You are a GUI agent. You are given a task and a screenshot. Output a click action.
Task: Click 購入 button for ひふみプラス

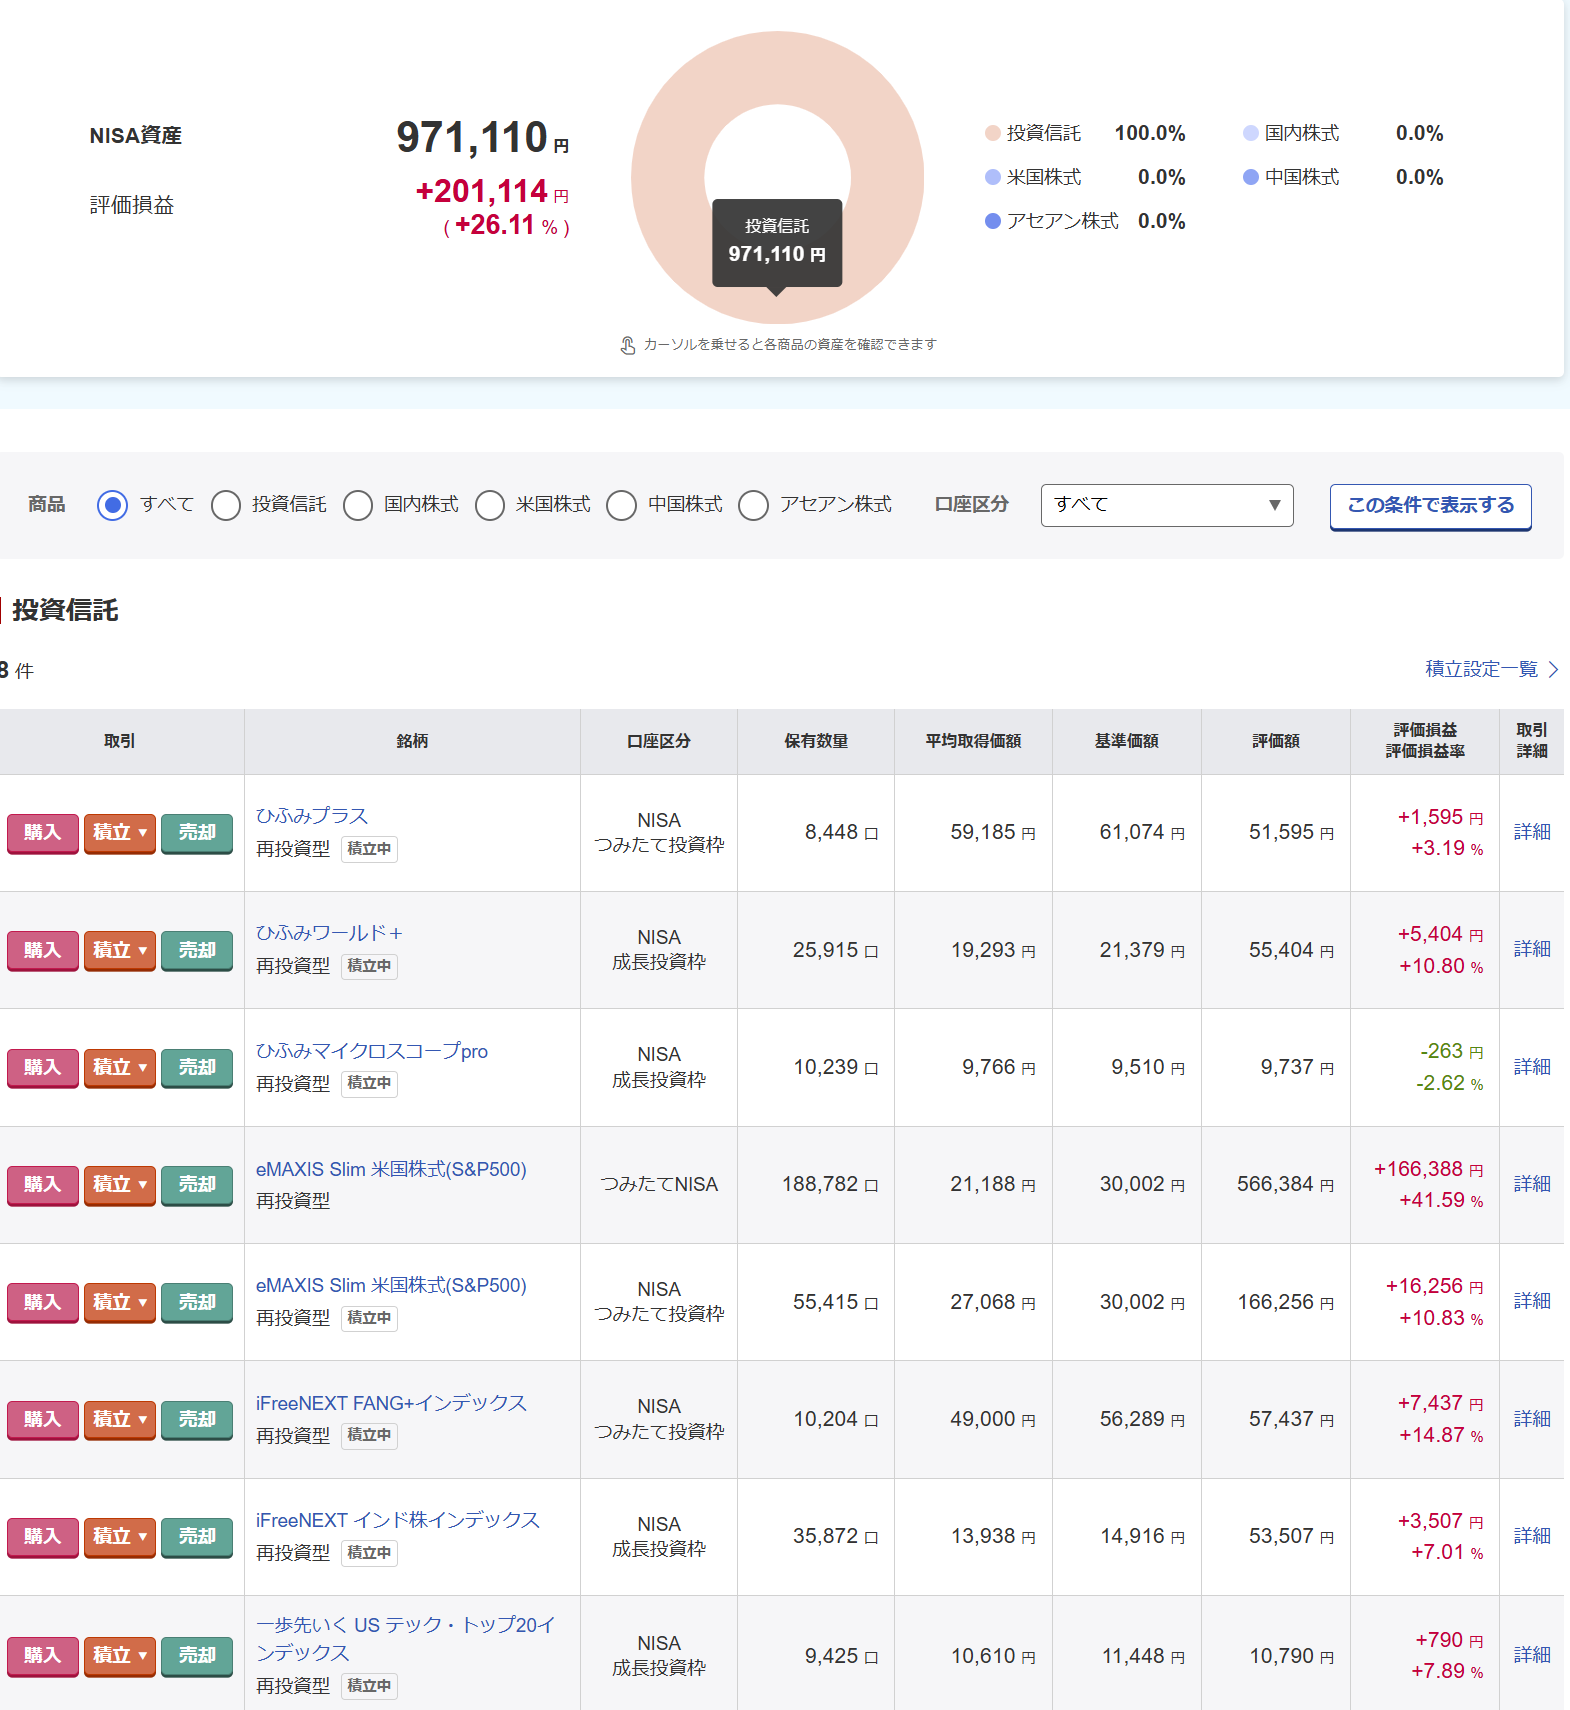[x=42, y=833]
